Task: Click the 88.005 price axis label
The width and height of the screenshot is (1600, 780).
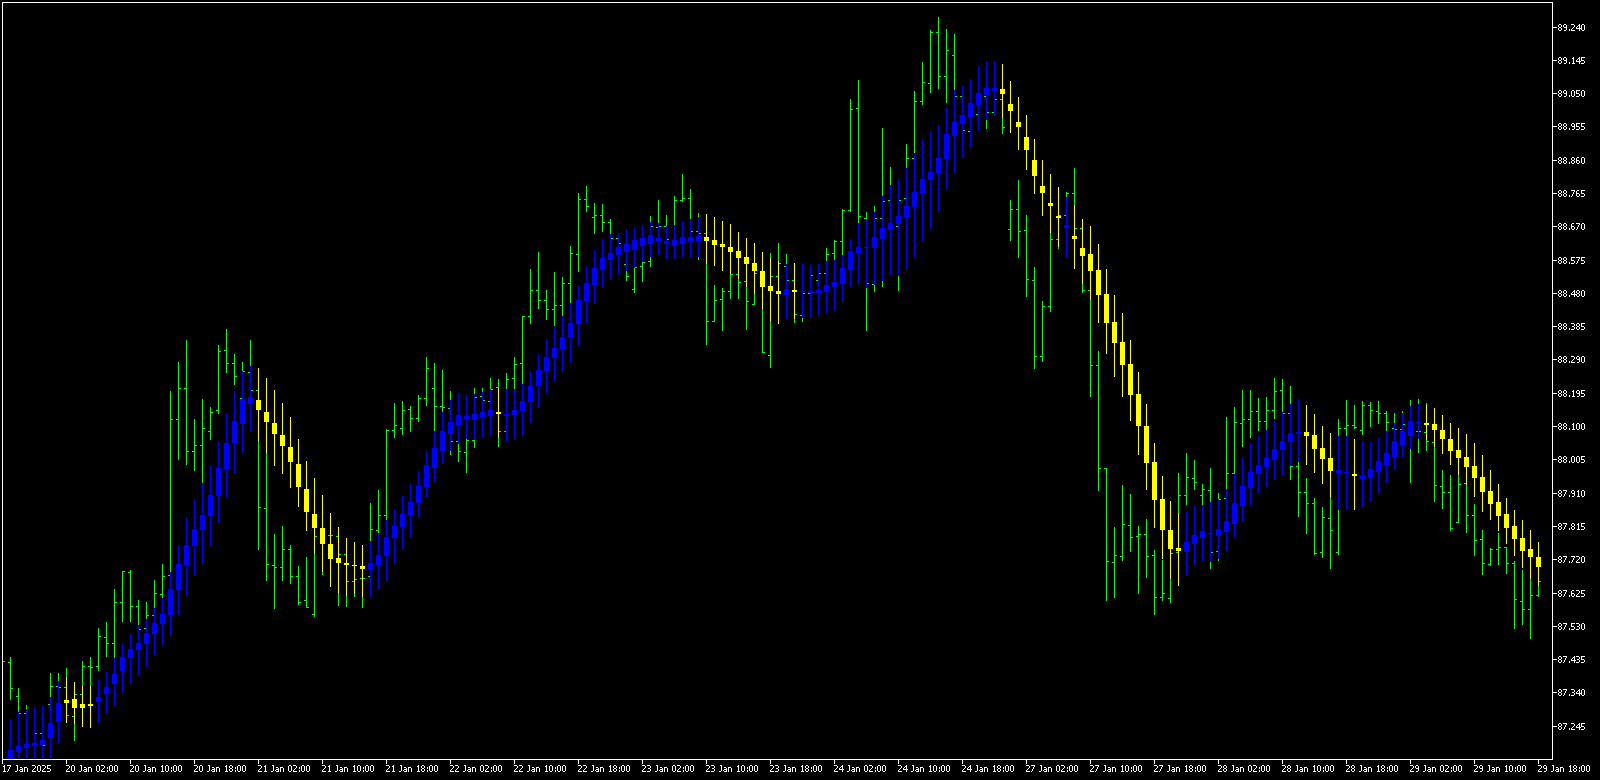Action: pyautogui.click(x=1571, y=460)
